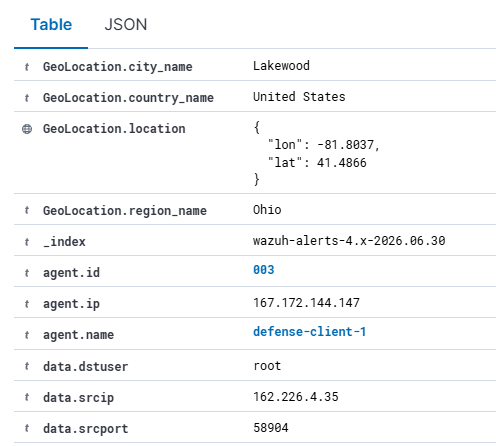The image size is (496, 446).
Task: Click the text type icon beside data.dstuser
Action: [27, 366]
